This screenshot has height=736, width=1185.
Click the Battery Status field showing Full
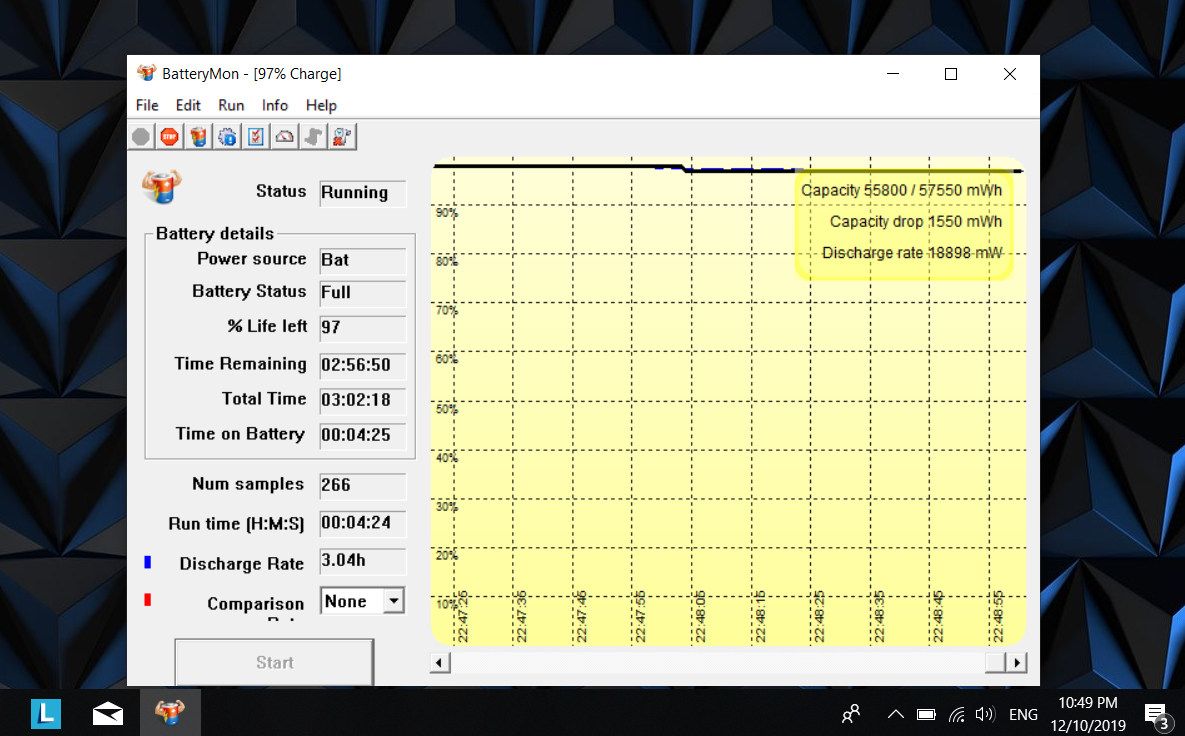pyautogui.click(x=363, y=292)
